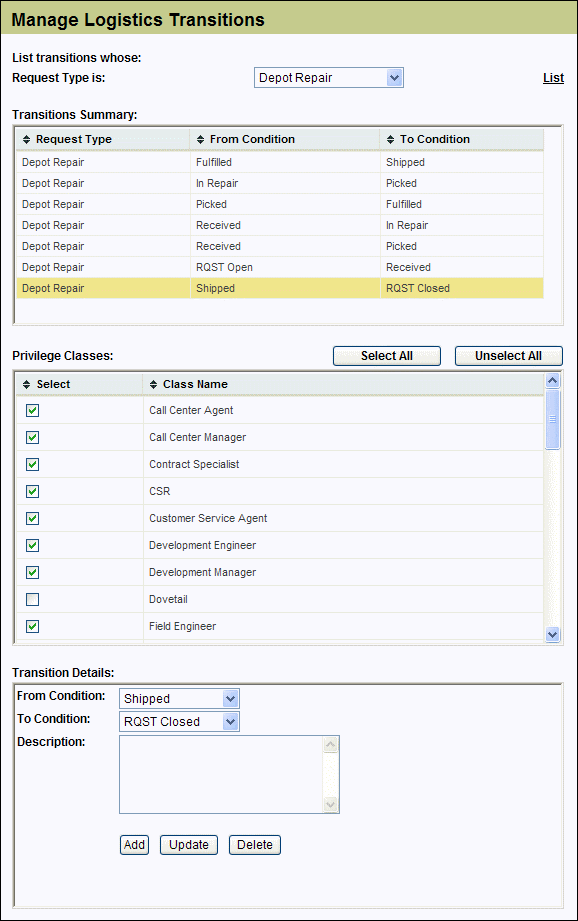This screenshot has height=921, width=578.
Task: Click Description box scroll down arrow
Action: (x=331, y=804)
